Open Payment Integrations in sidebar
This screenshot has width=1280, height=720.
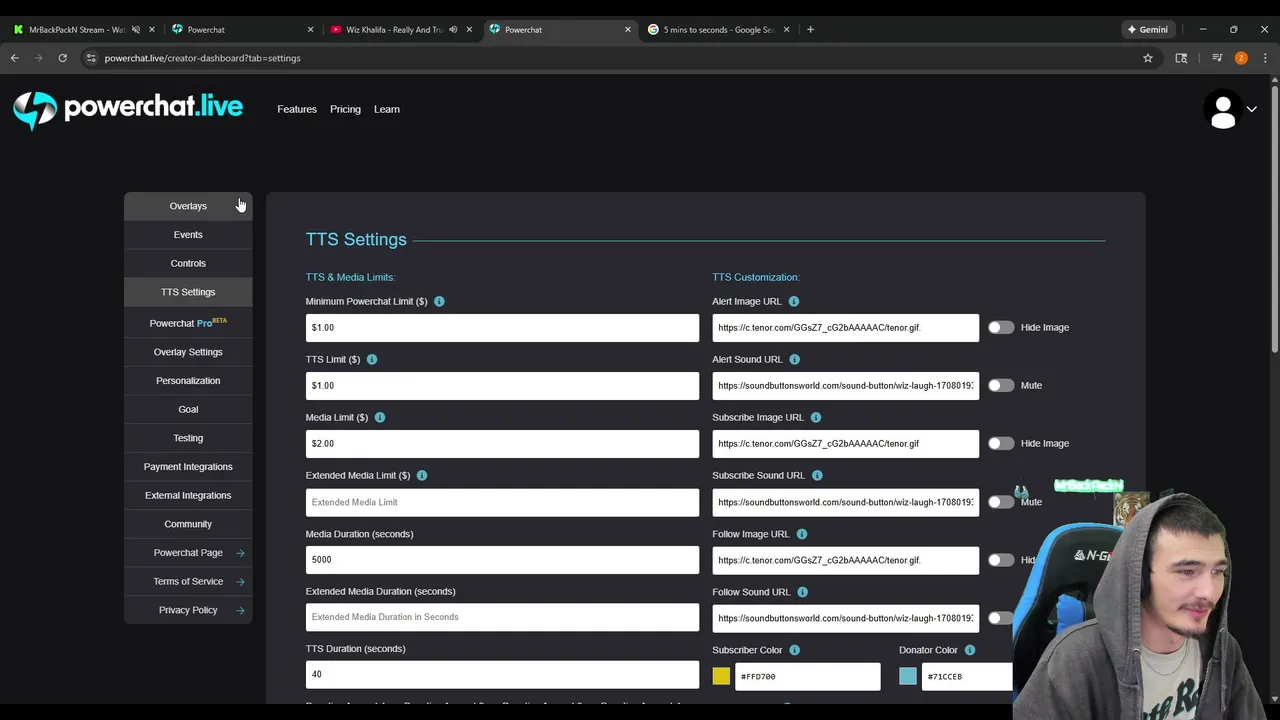point(188,467)
